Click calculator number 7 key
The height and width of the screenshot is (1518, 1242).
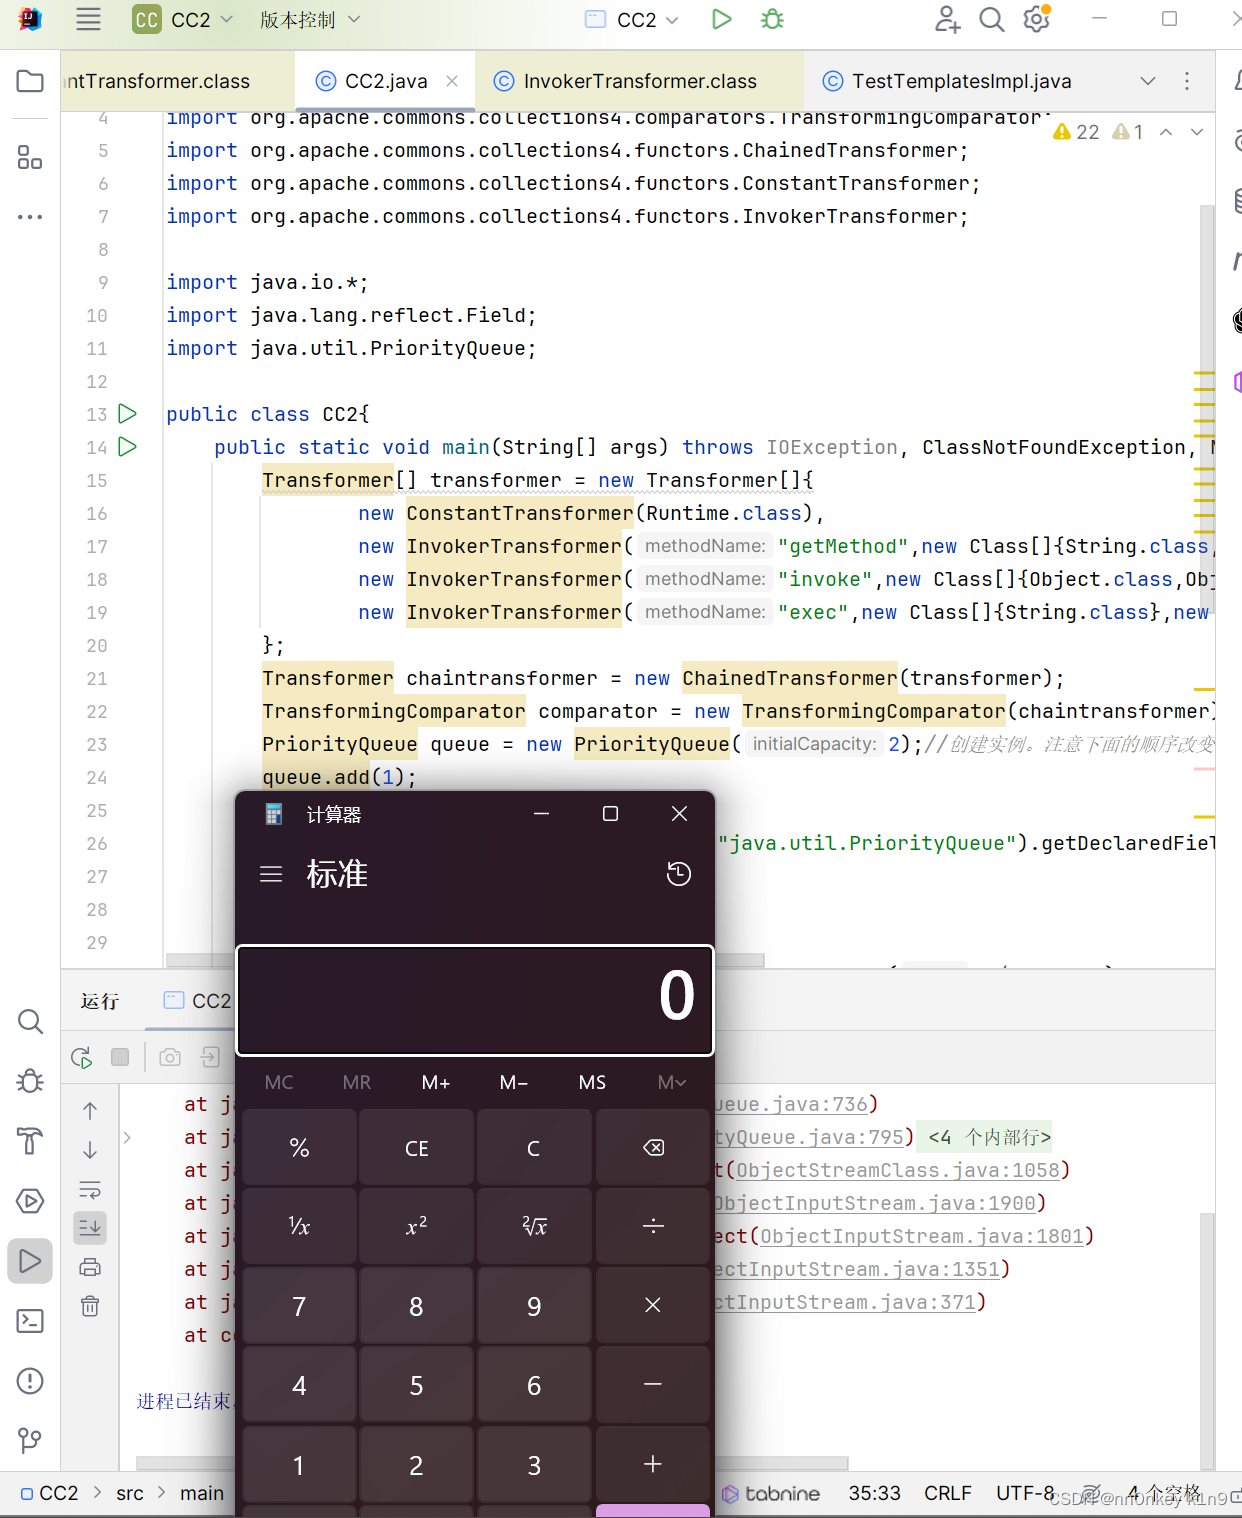pyautogui.click(x=299, y=1306)
